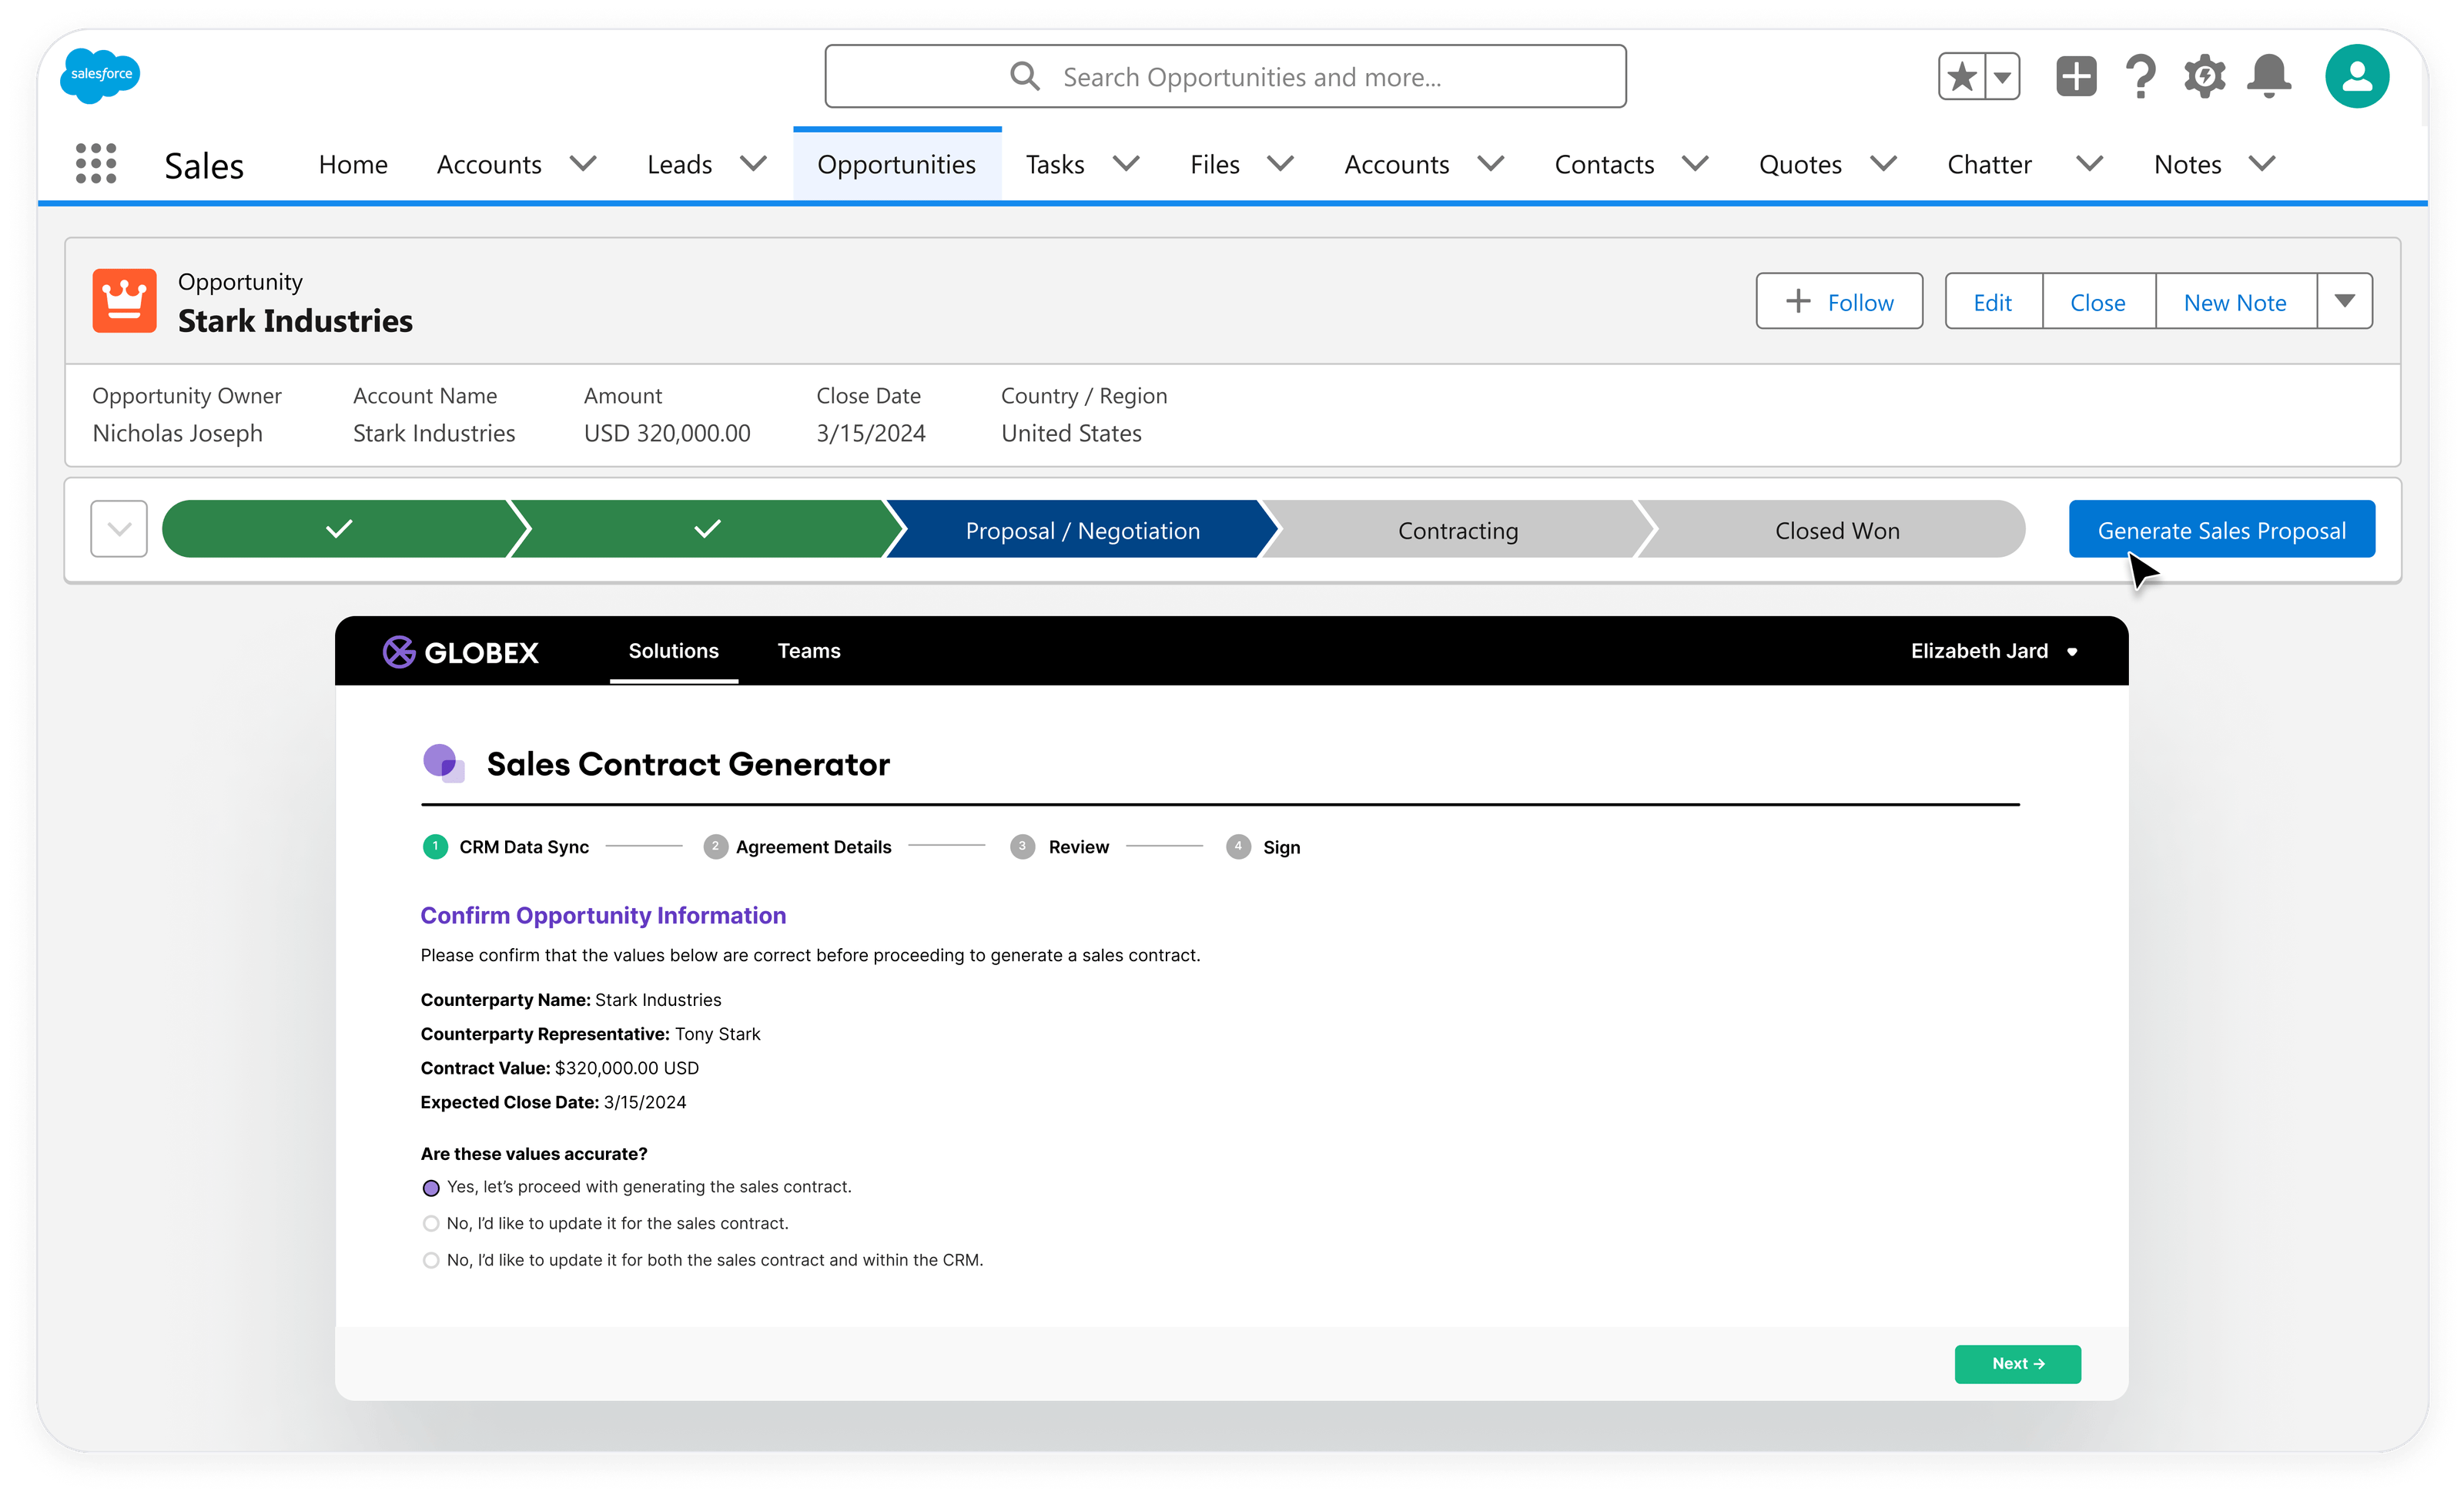The height and width of the screenshot is (1495, 2464).
Task: Select the Contracting stage
Action: coord(1457,530)
